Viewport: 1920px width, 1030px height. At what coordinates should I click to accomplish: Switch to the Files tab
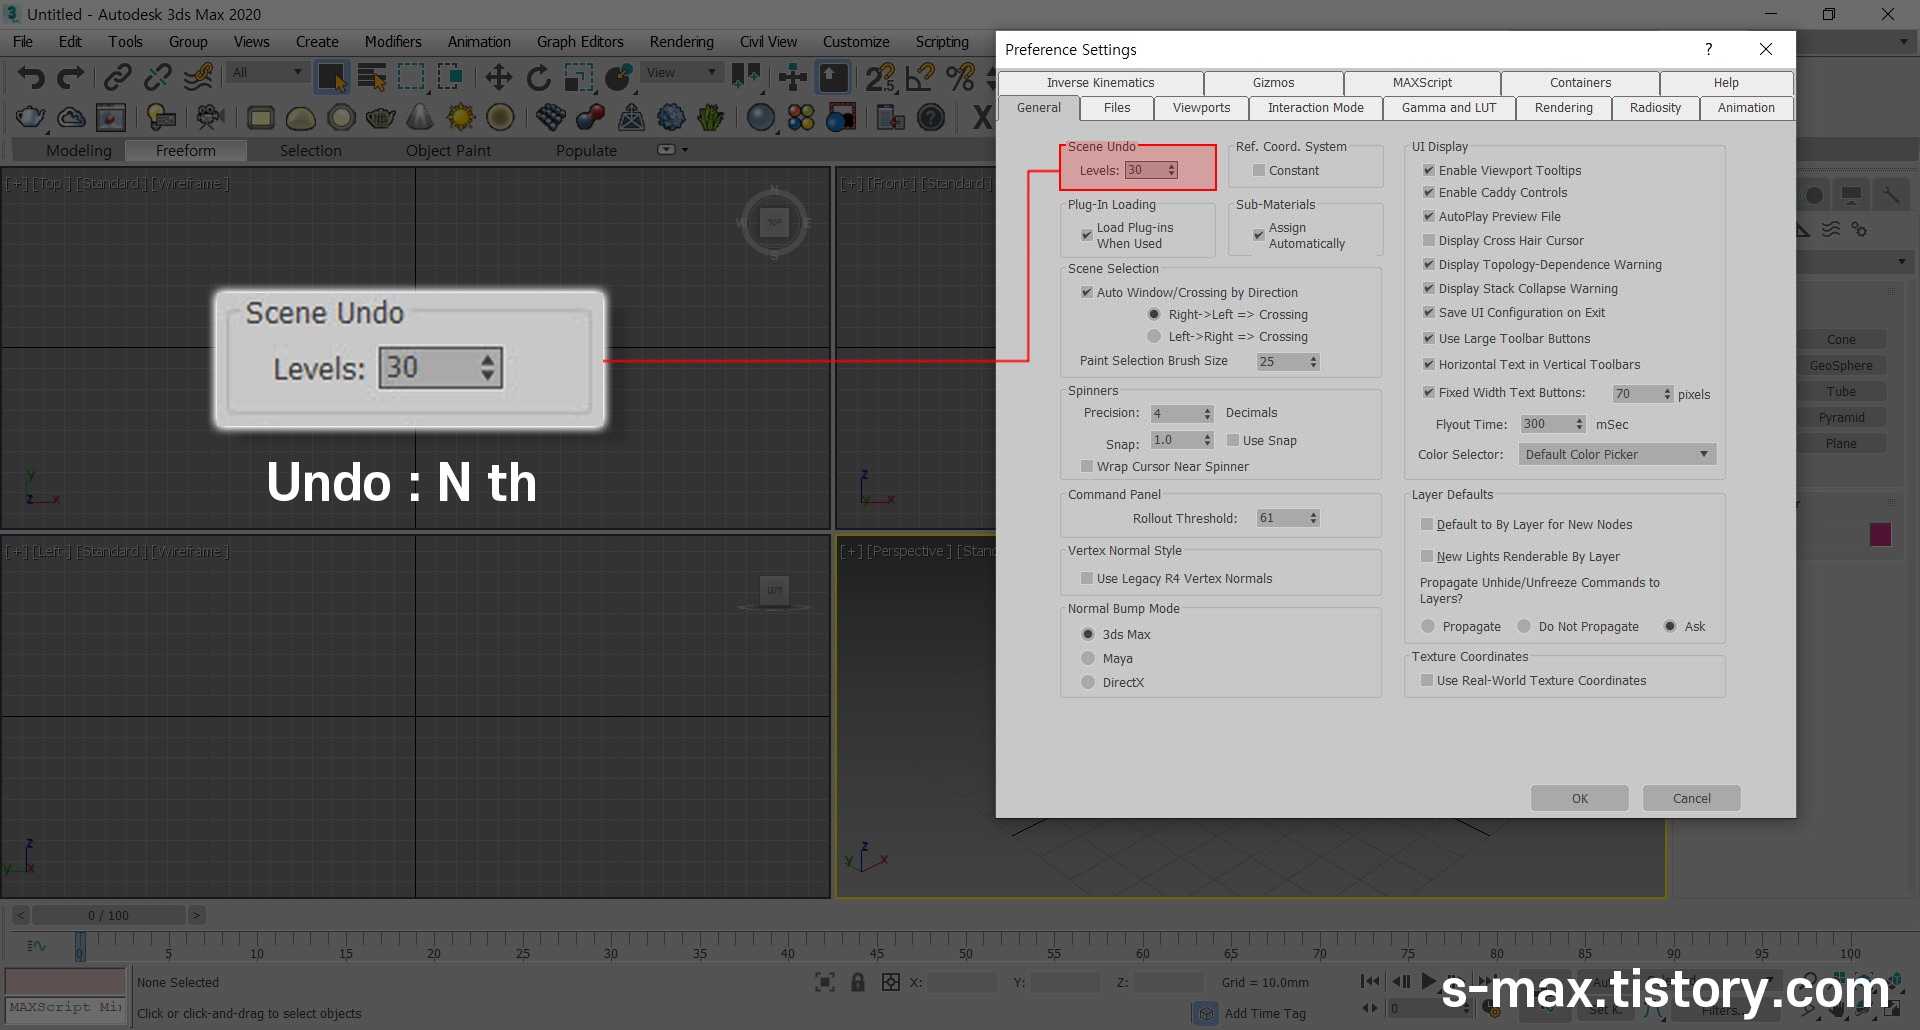pyautogui.click(x=1117, y=108)
